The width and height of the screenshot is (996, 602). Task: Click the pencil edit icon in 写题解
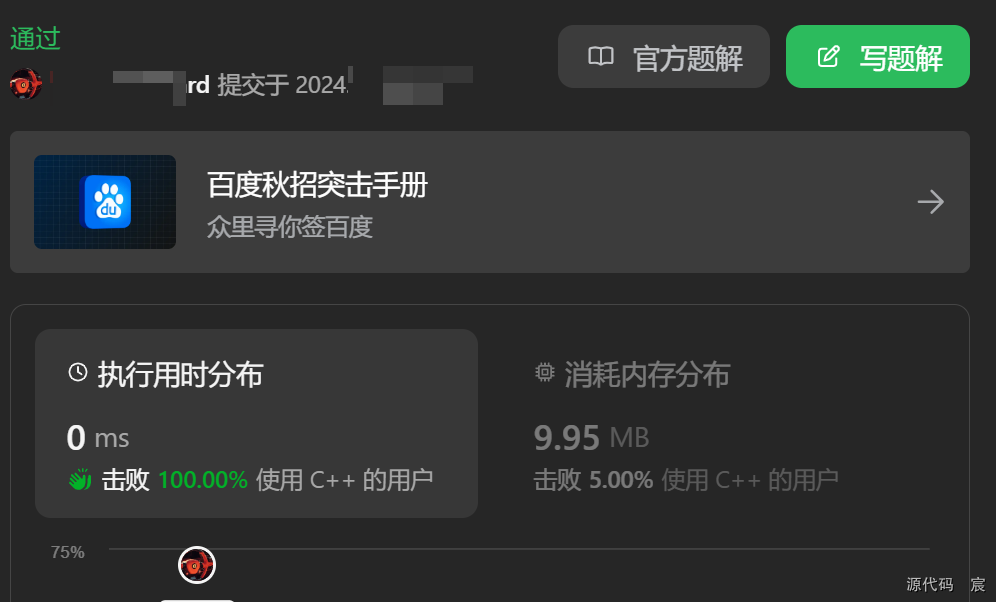tap(828, 57)
